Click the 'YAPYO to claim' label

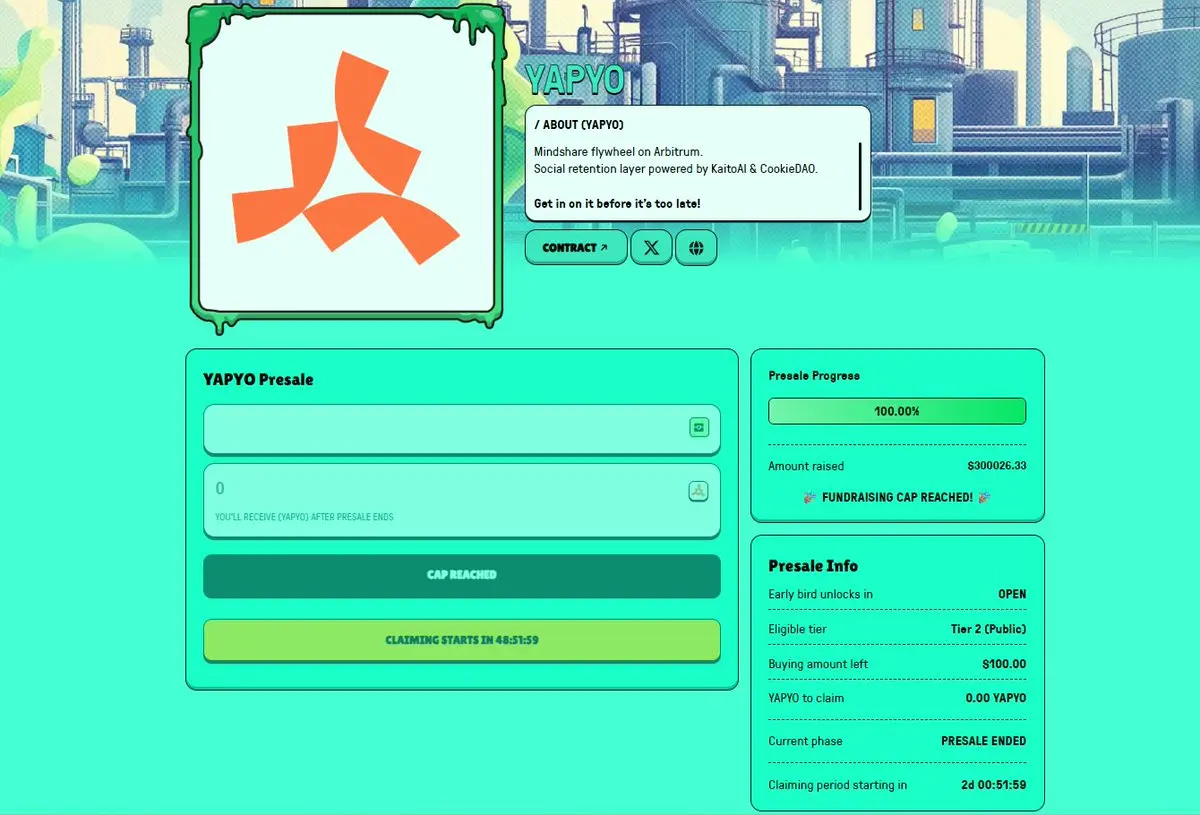pyautogui.click(x=806, y=698)
